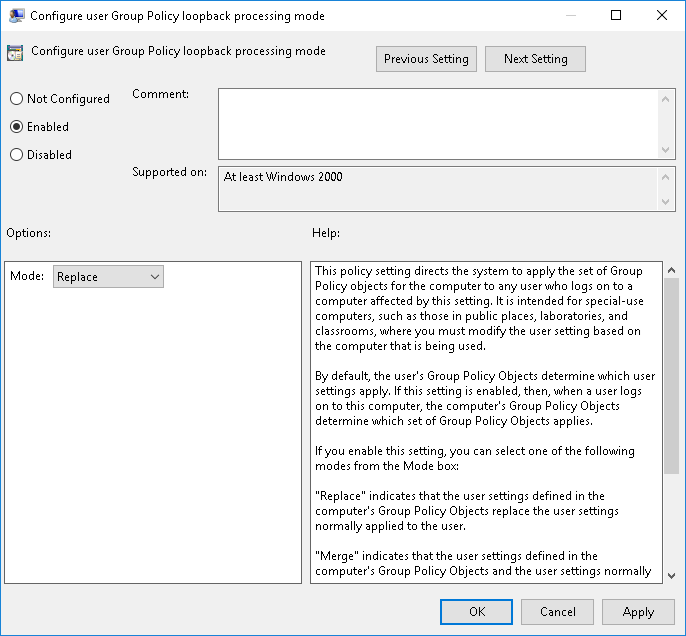Open the Mode dropdown showing Replace
686x636 pixels.
coord(108,277)
